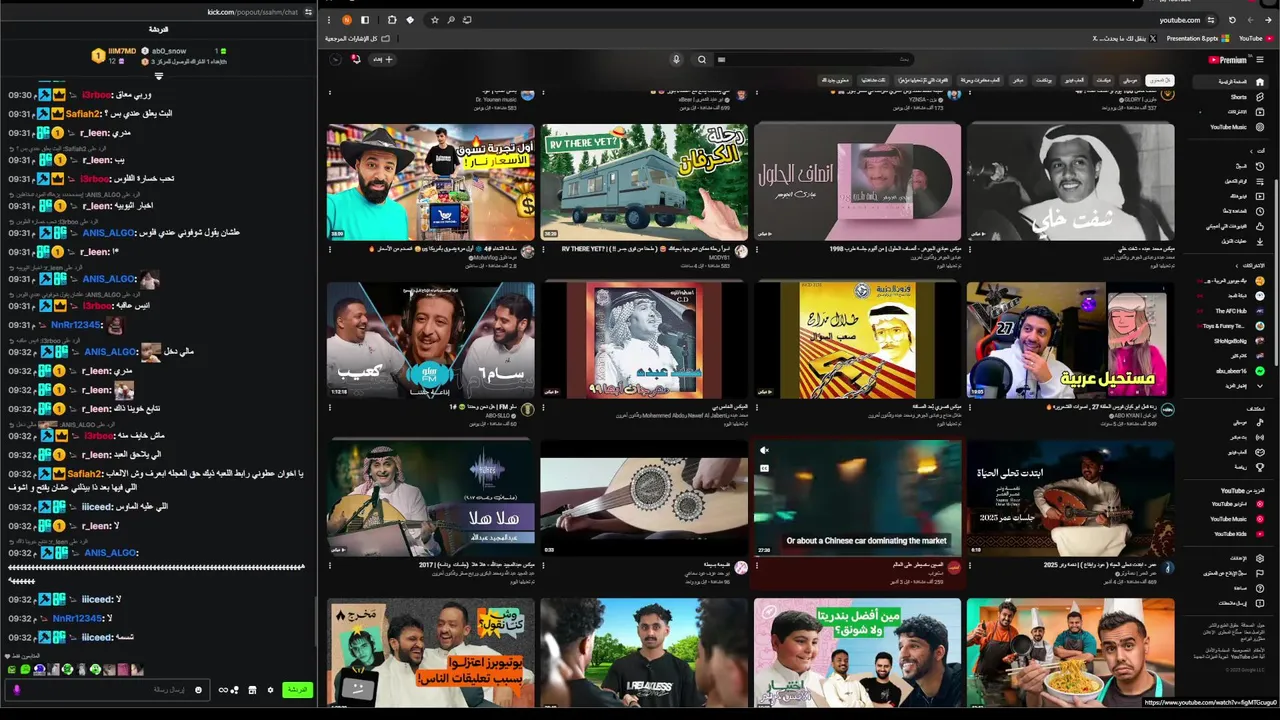Open options menu for grocery cart video

click(x=330, y=249)
